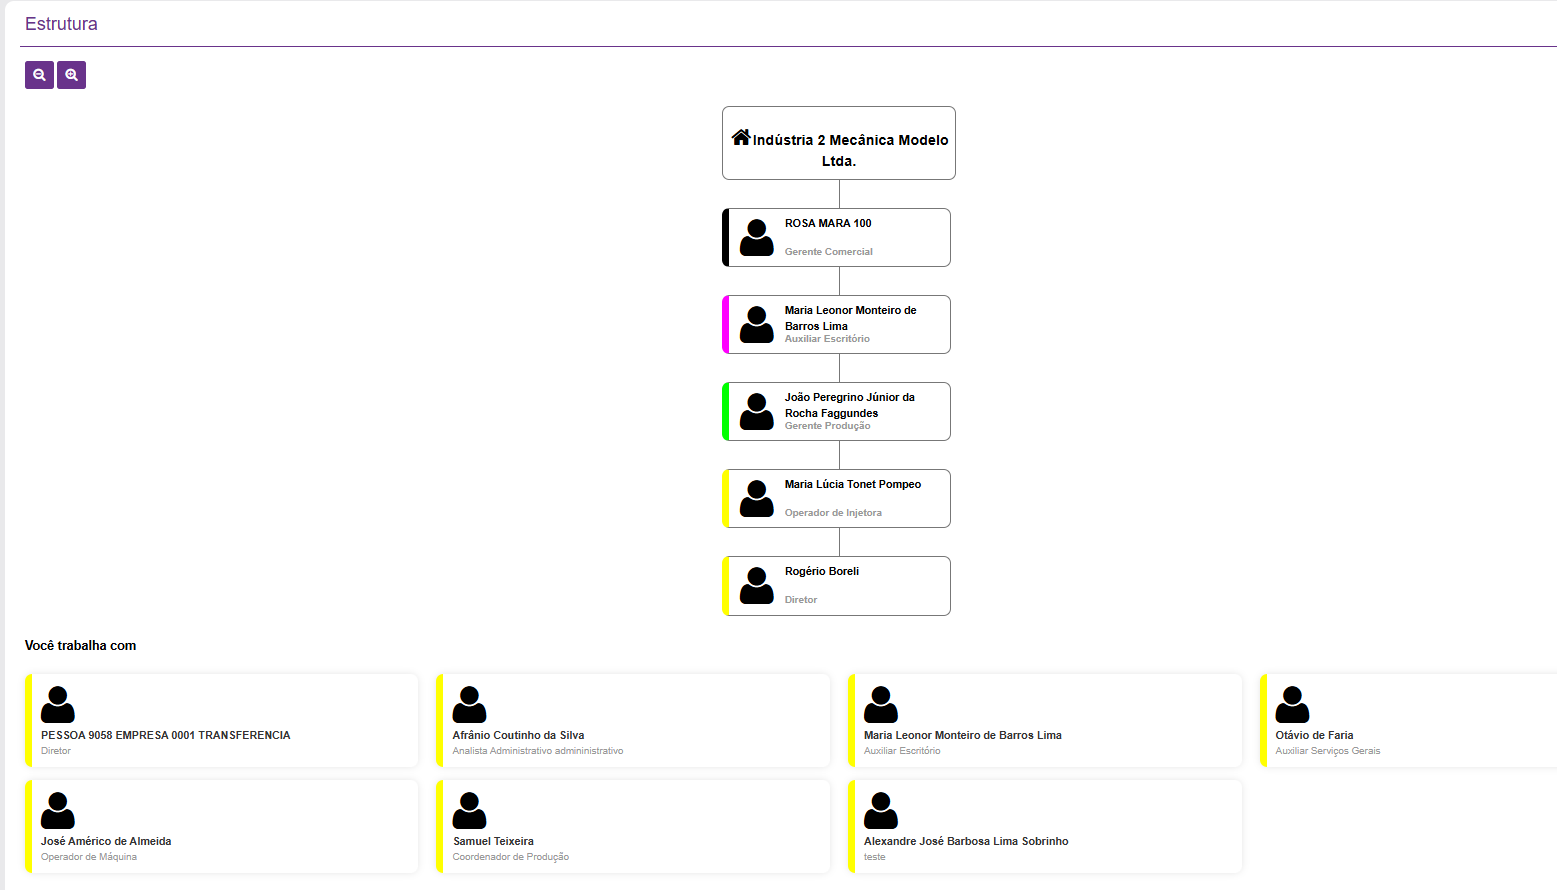Screen dimensions: 1557x890
Task: Click Samuel Teixeira's person avatar icon
Action: point(469,810)
